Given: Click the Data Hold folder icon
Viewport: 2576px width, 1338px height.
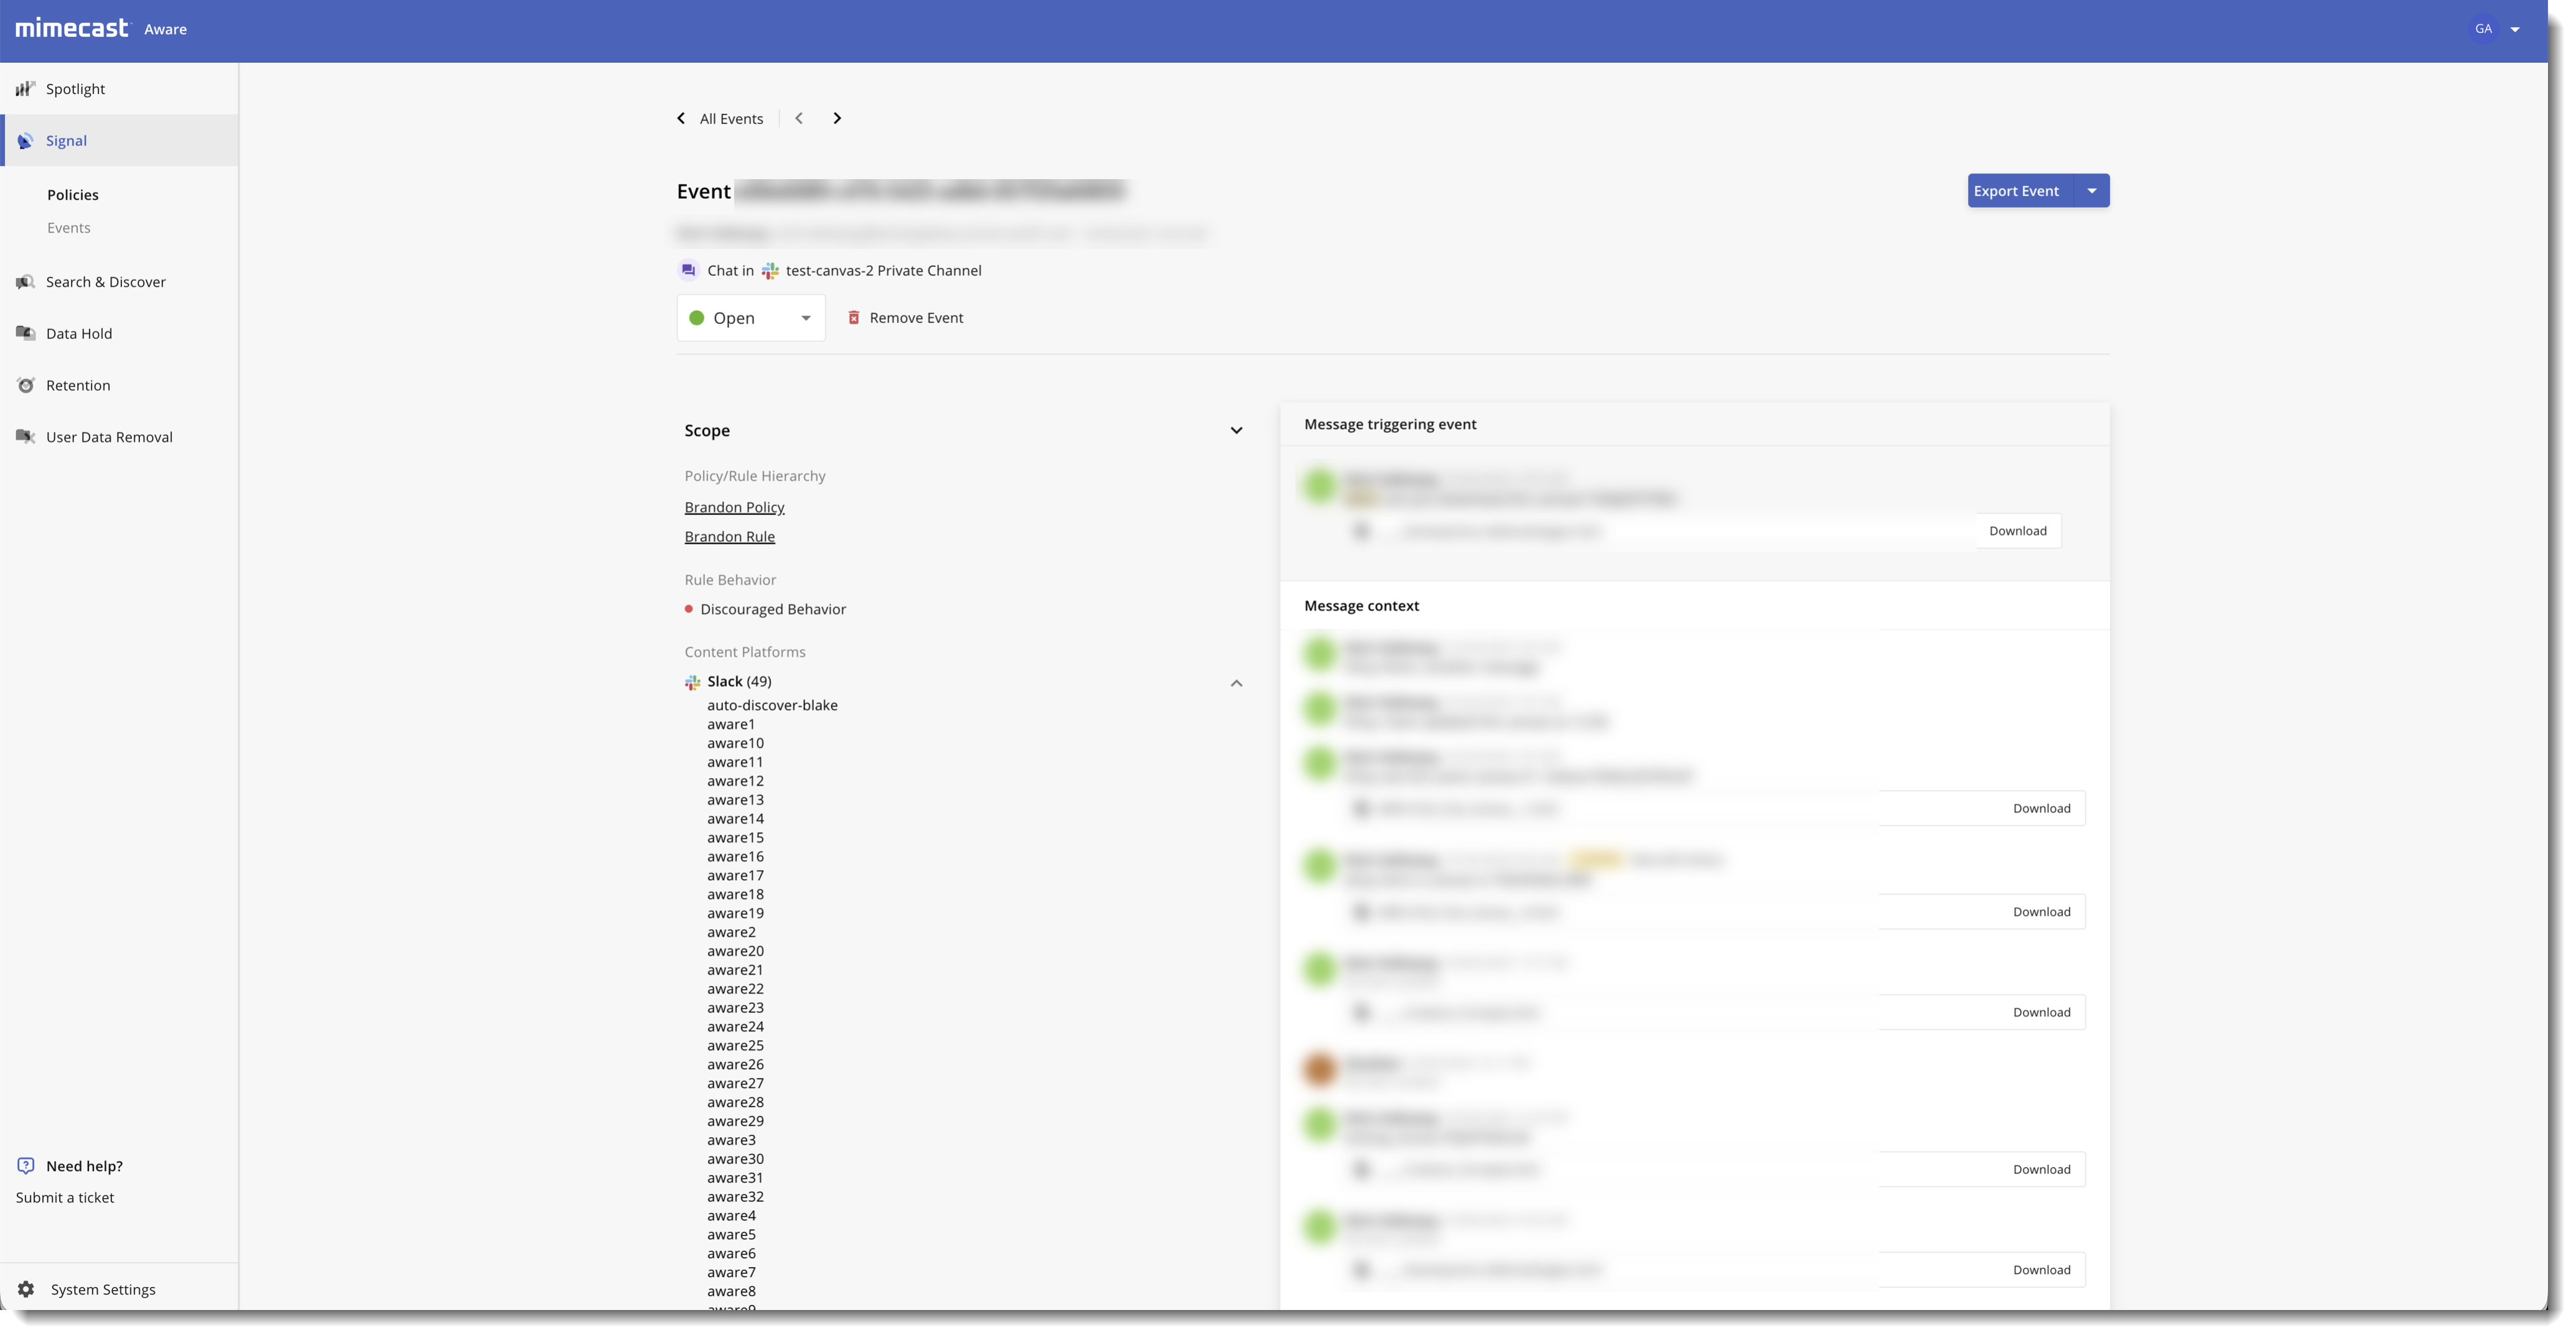Looking at the screenshot, I should click(x=25, y=333).
